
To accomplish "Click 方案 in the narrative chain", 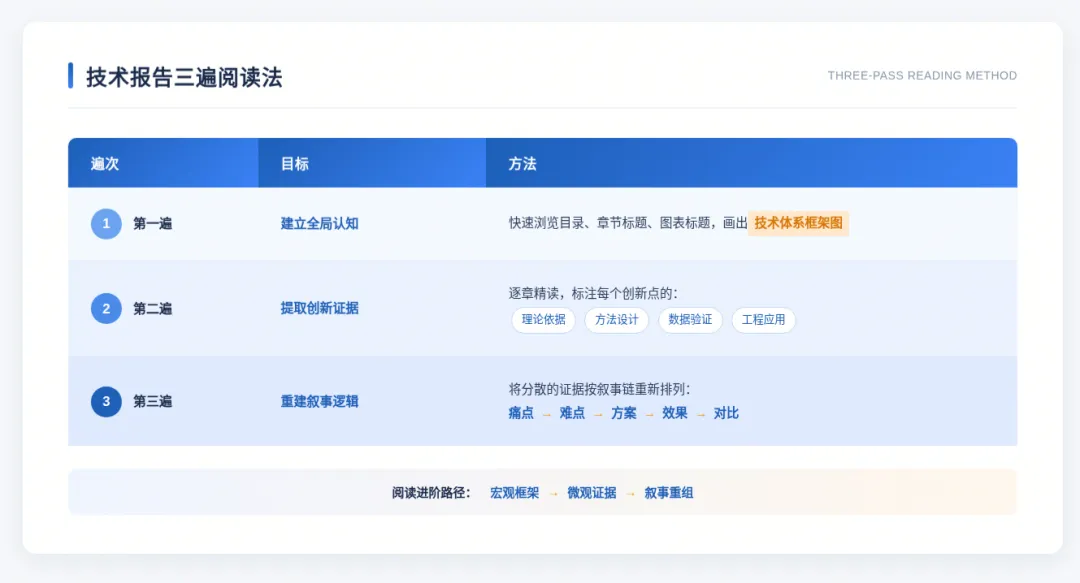I will point(624,413).
